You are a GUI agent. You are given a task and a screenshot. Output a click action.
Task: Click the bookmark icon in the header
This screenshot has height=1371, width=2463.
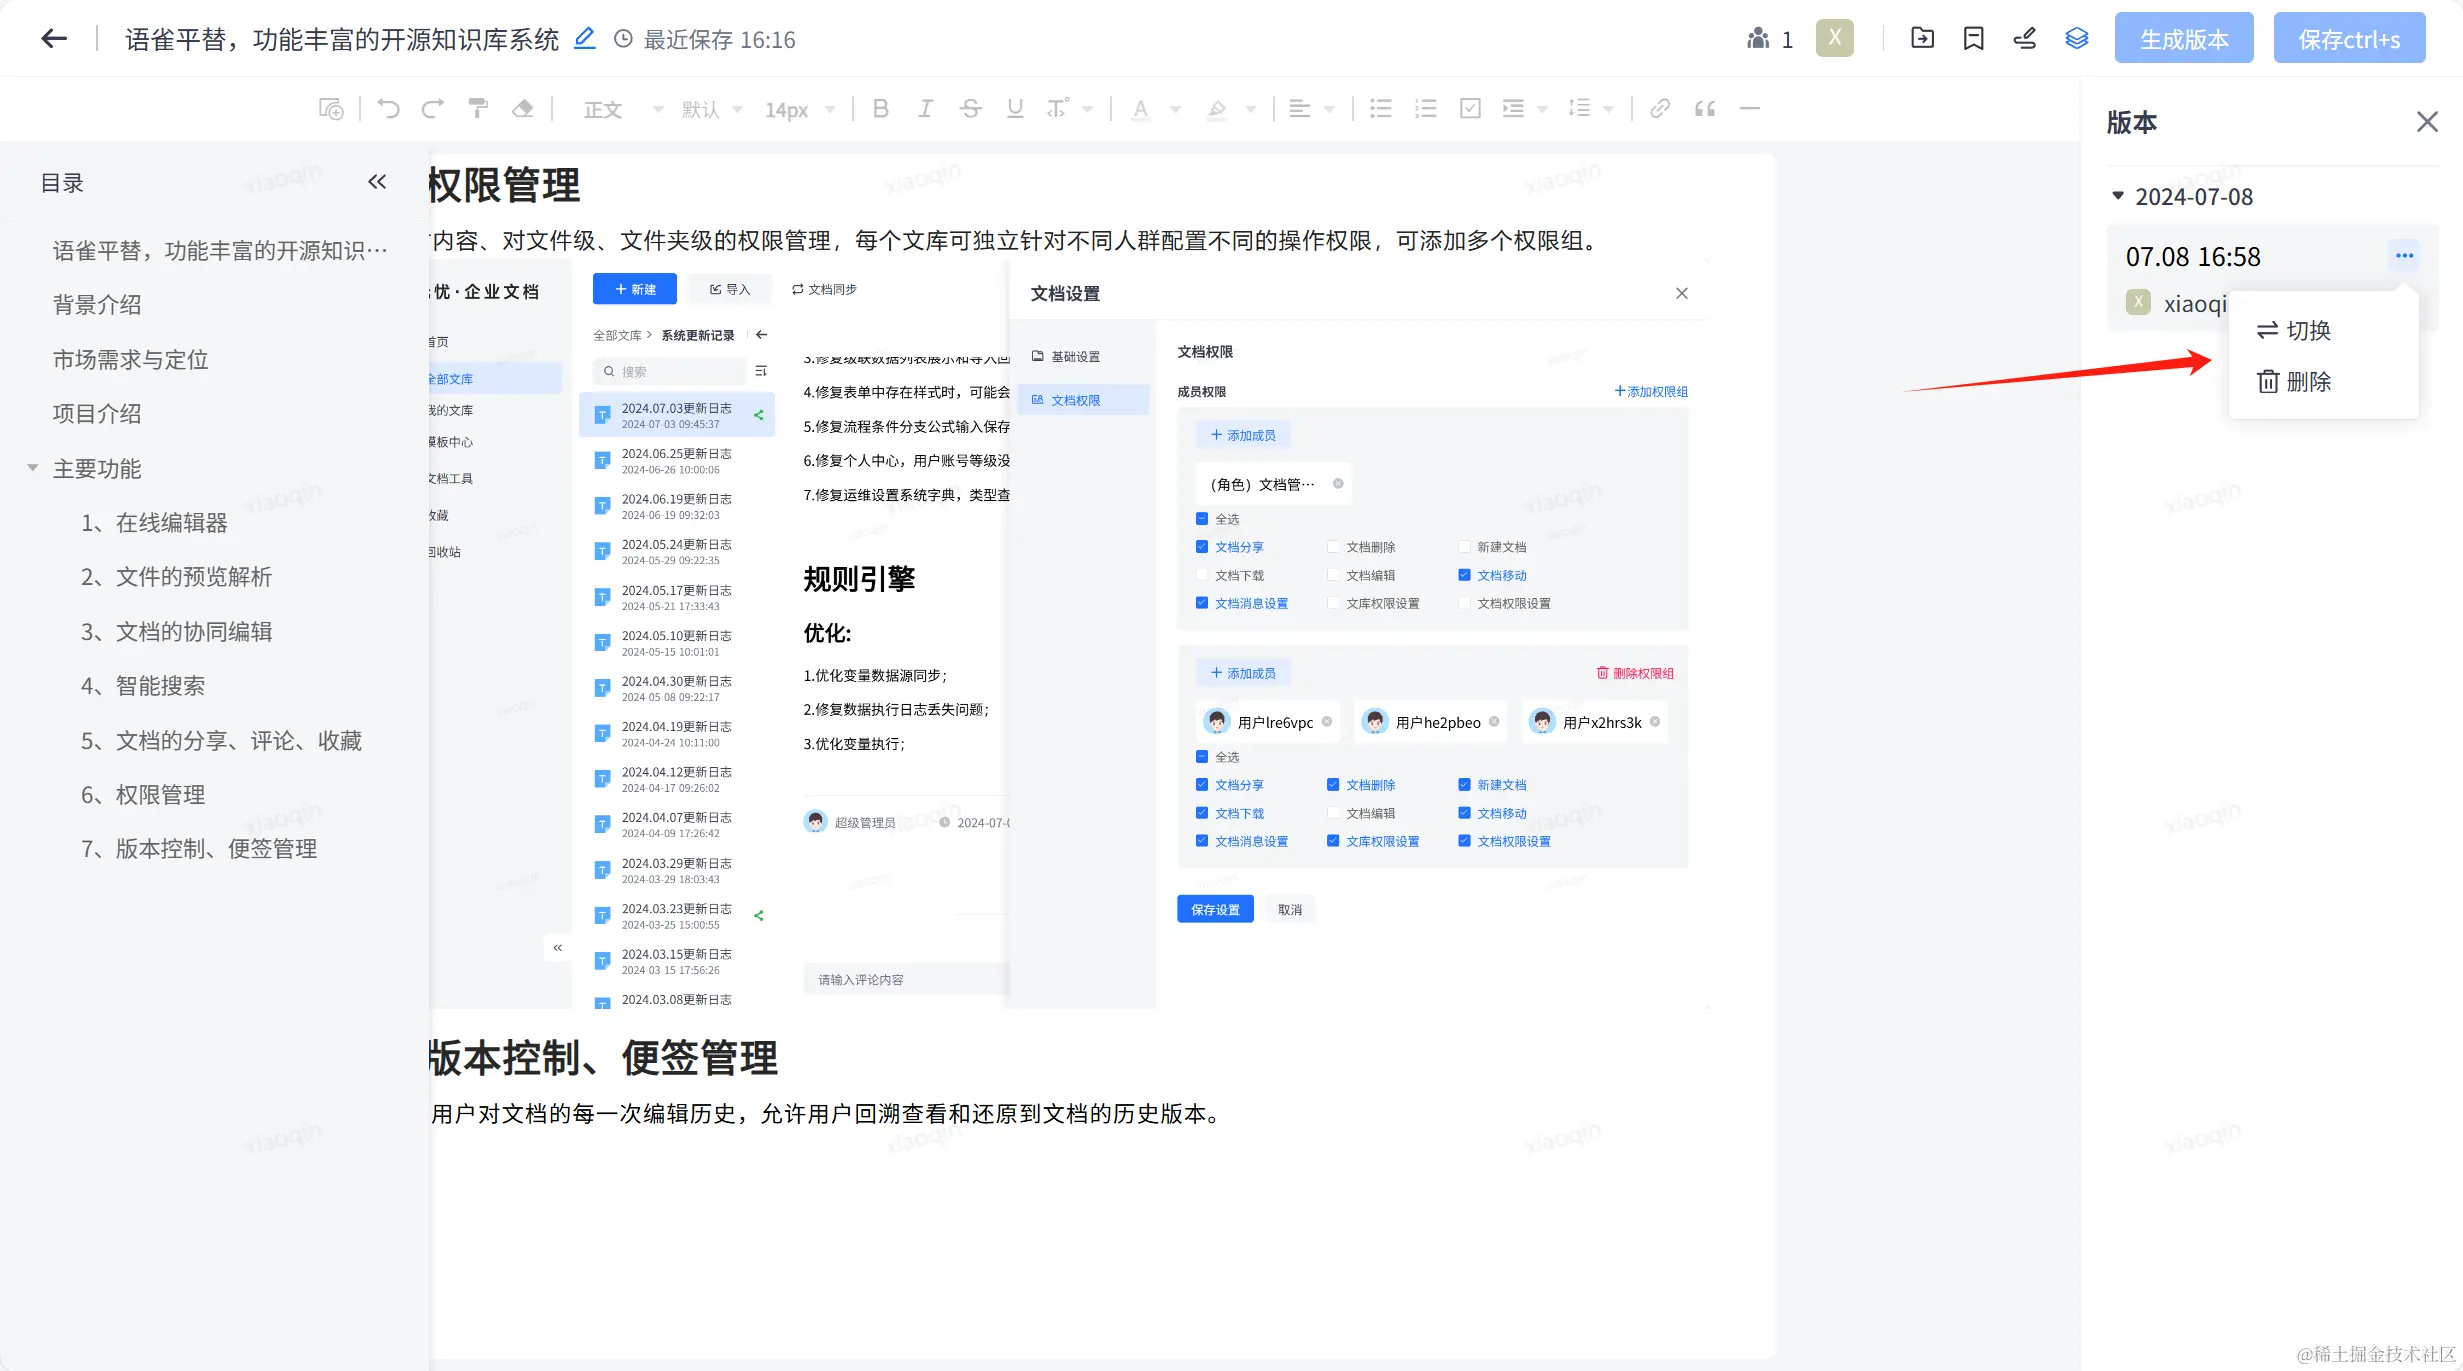tap(1973, 39)
